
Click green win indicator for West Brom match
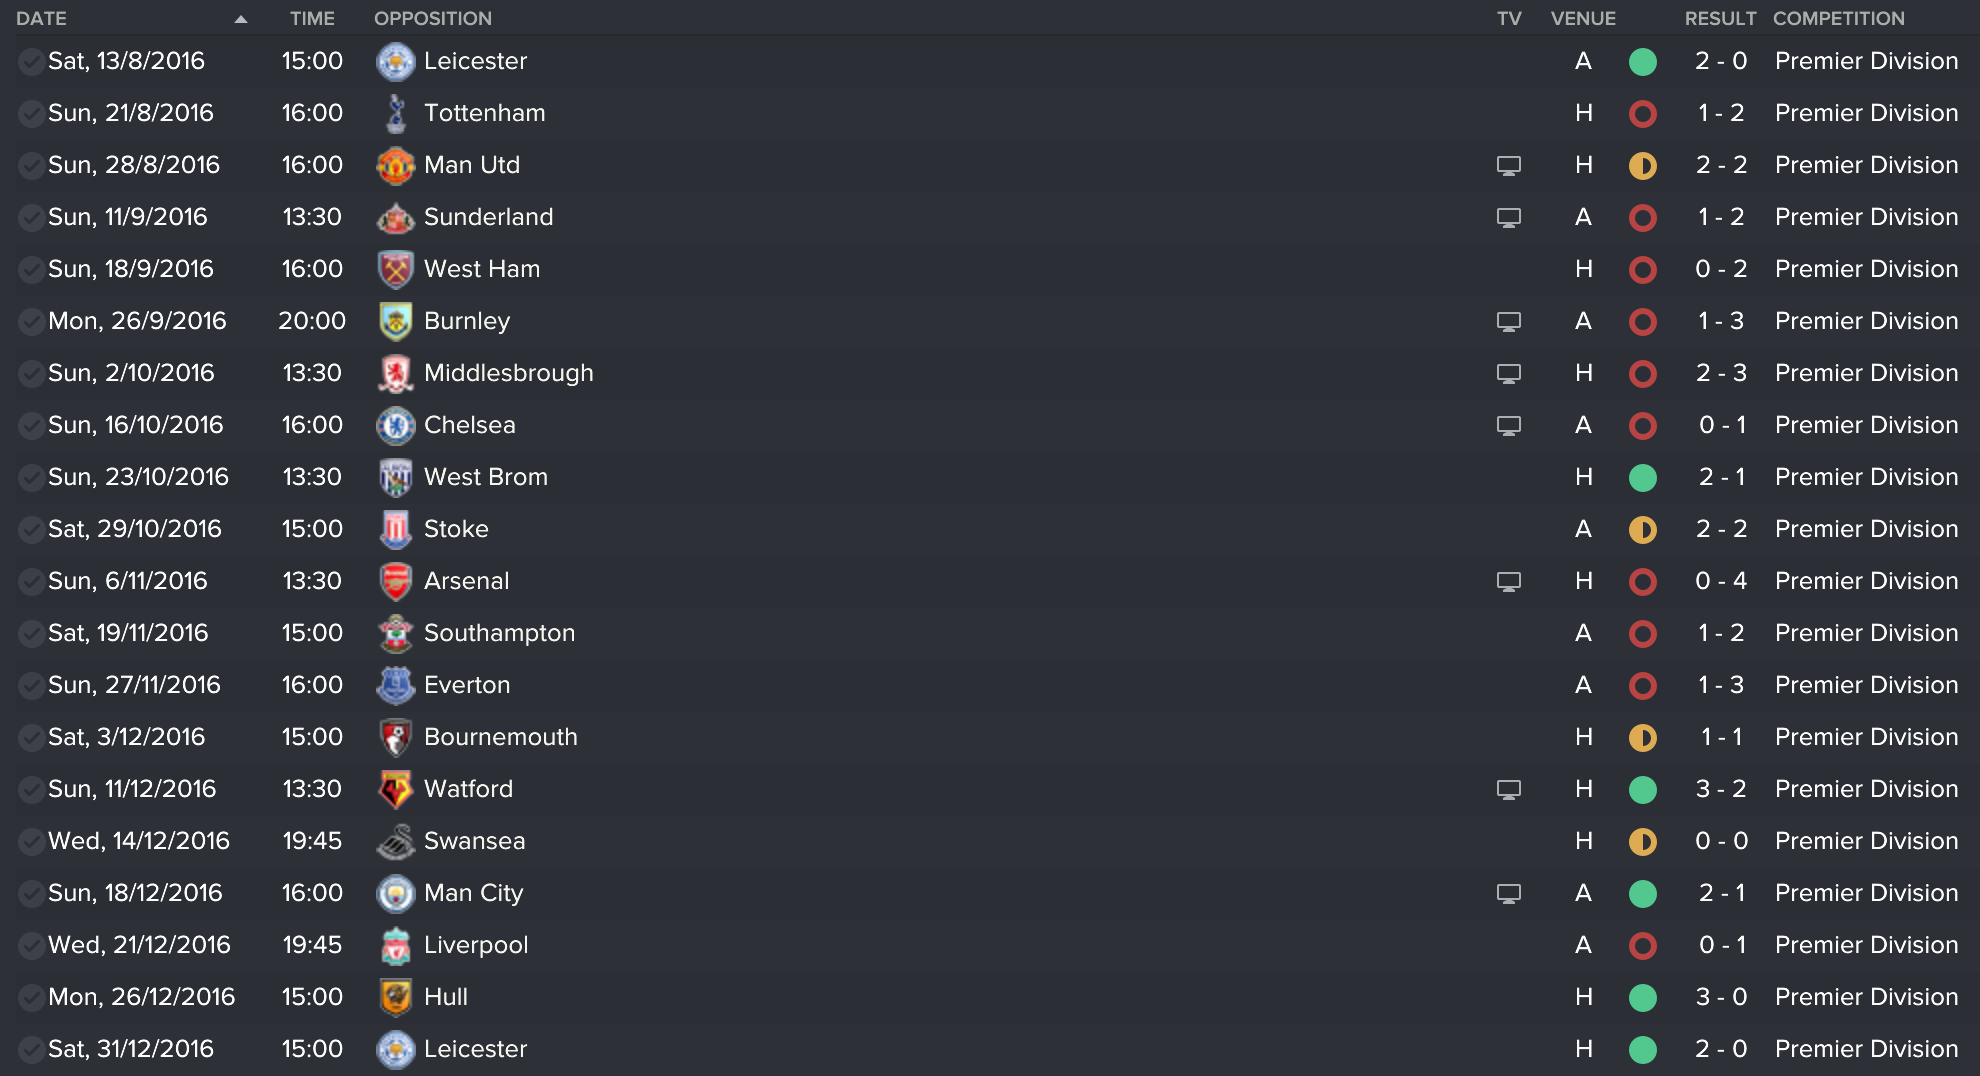(1642, 478)
